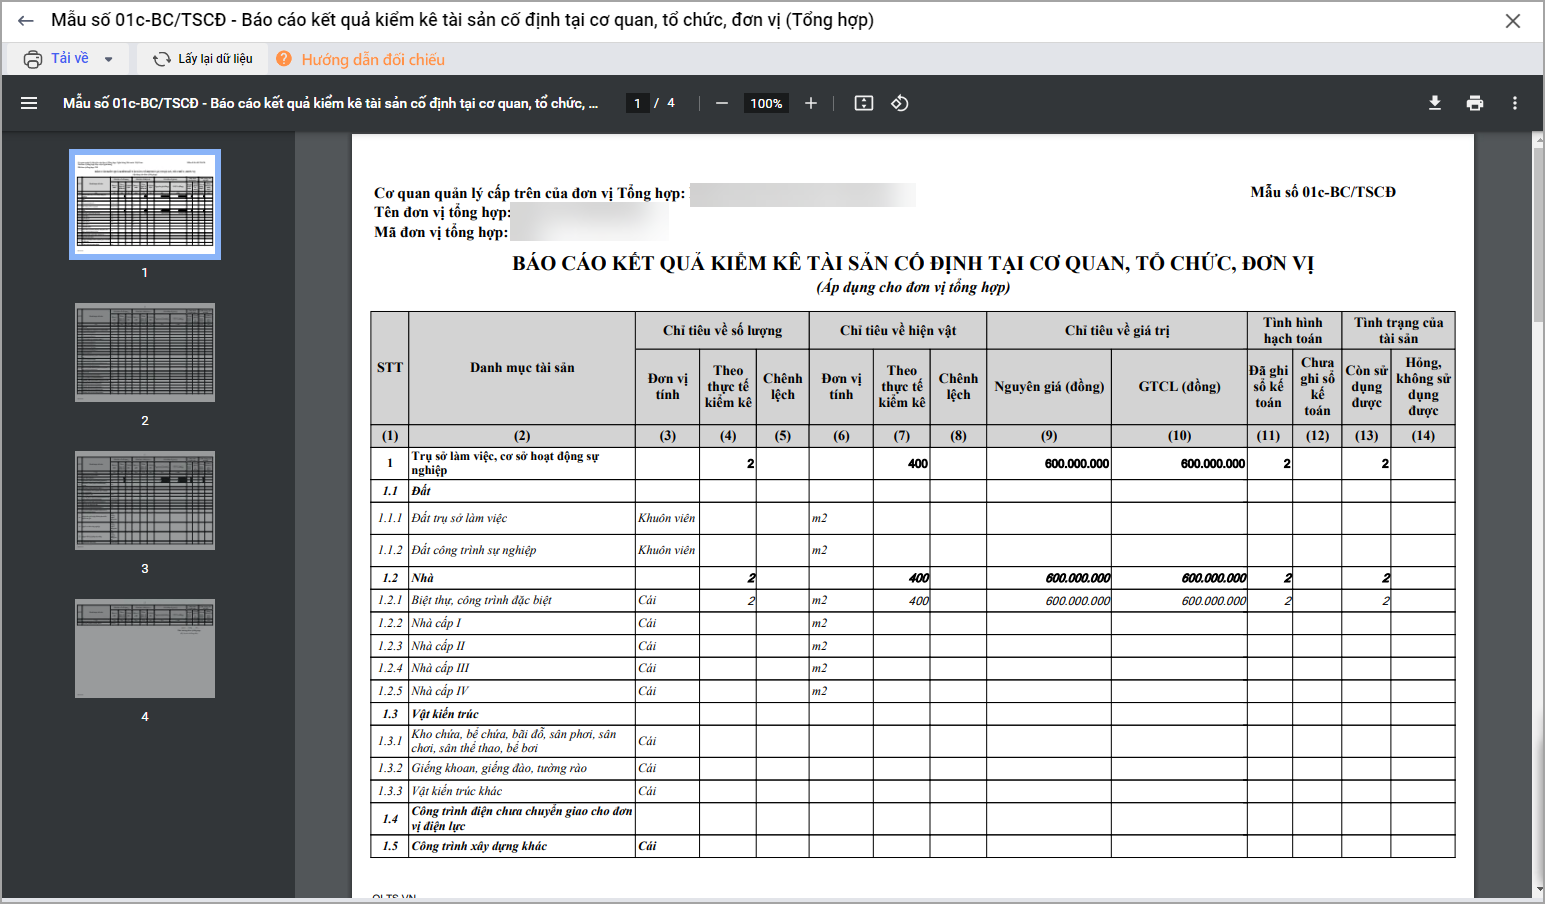Click the 'Chỉ tiêu về số lượng' header

[723, 331]
